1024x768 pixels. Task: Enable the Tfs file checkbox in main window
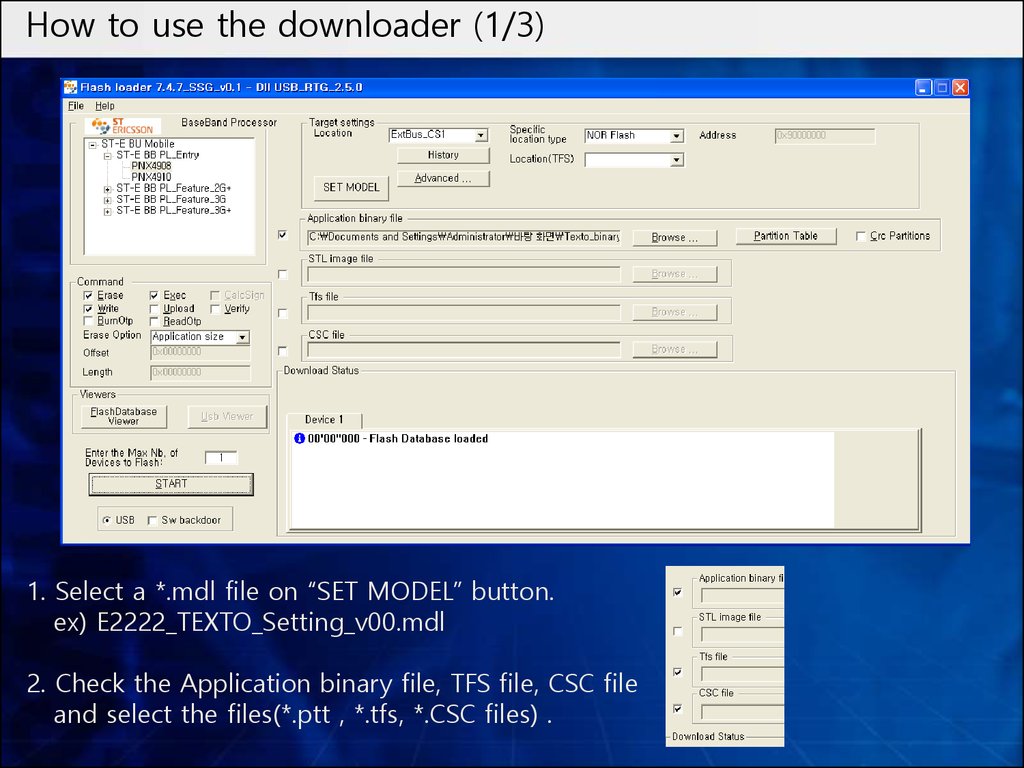282,313
